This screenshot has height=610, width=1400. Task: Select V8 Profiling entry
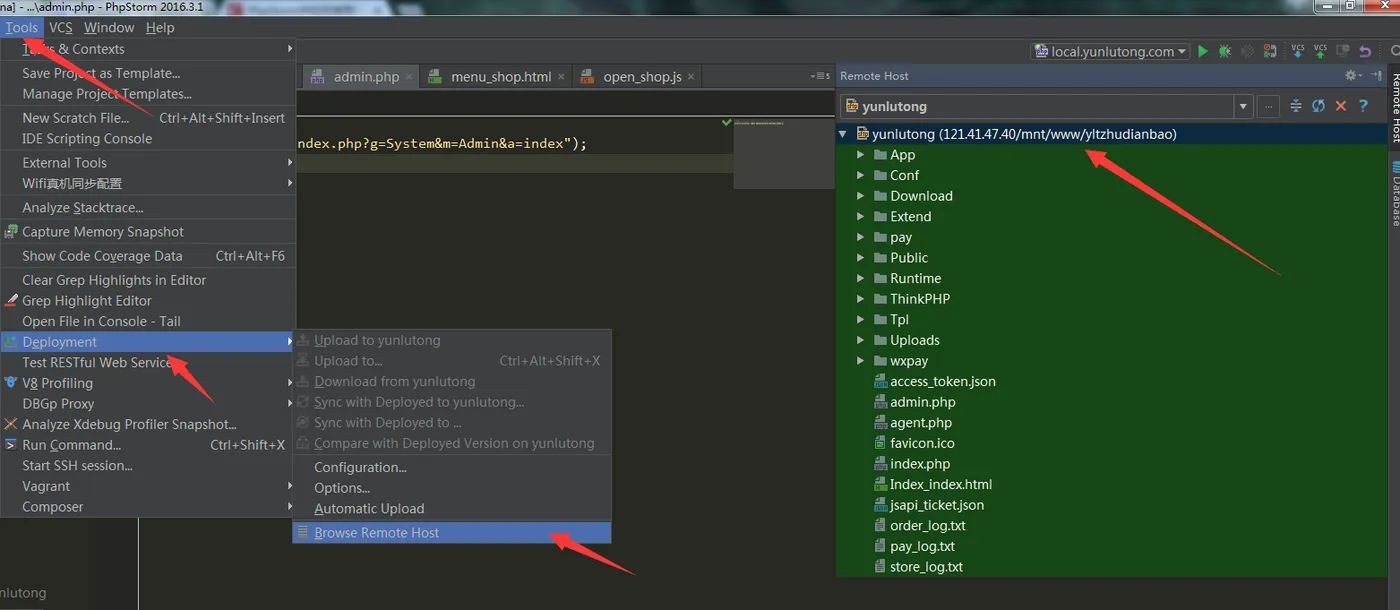(x=148, y=383)
